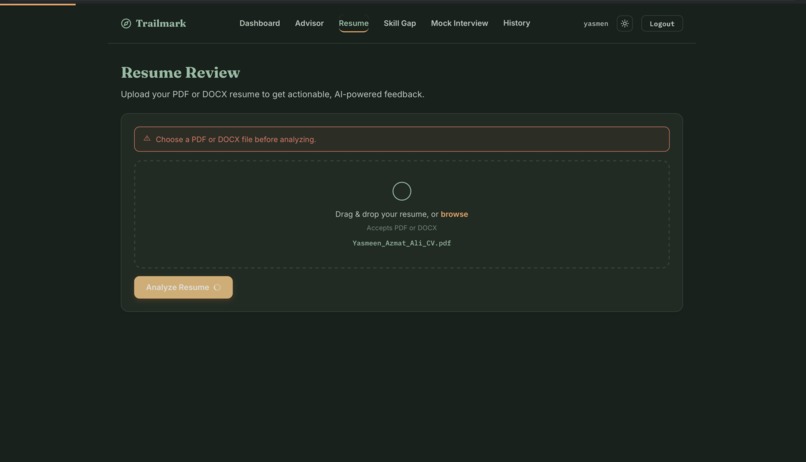
Task: Click the yasmen username label
Action: 596,24
